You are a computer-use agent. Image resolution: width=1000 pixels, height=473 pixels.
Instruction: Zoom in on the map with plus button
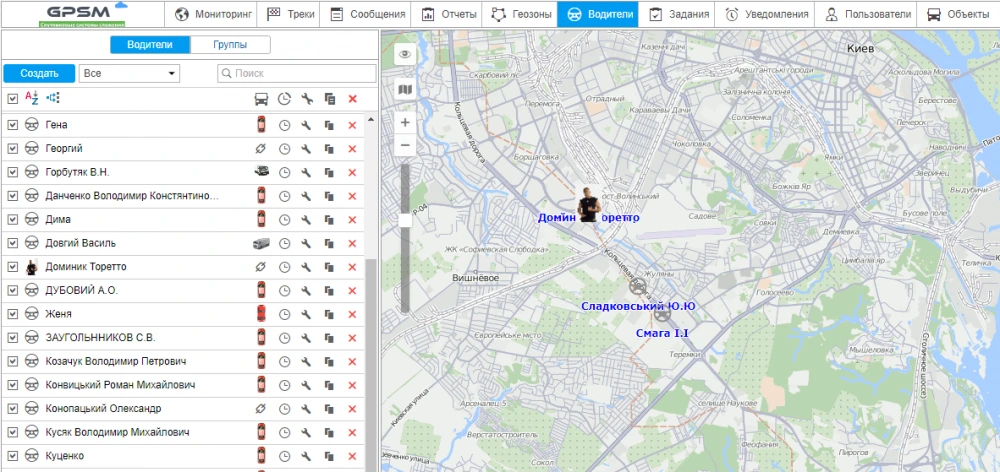coord(405,122)
